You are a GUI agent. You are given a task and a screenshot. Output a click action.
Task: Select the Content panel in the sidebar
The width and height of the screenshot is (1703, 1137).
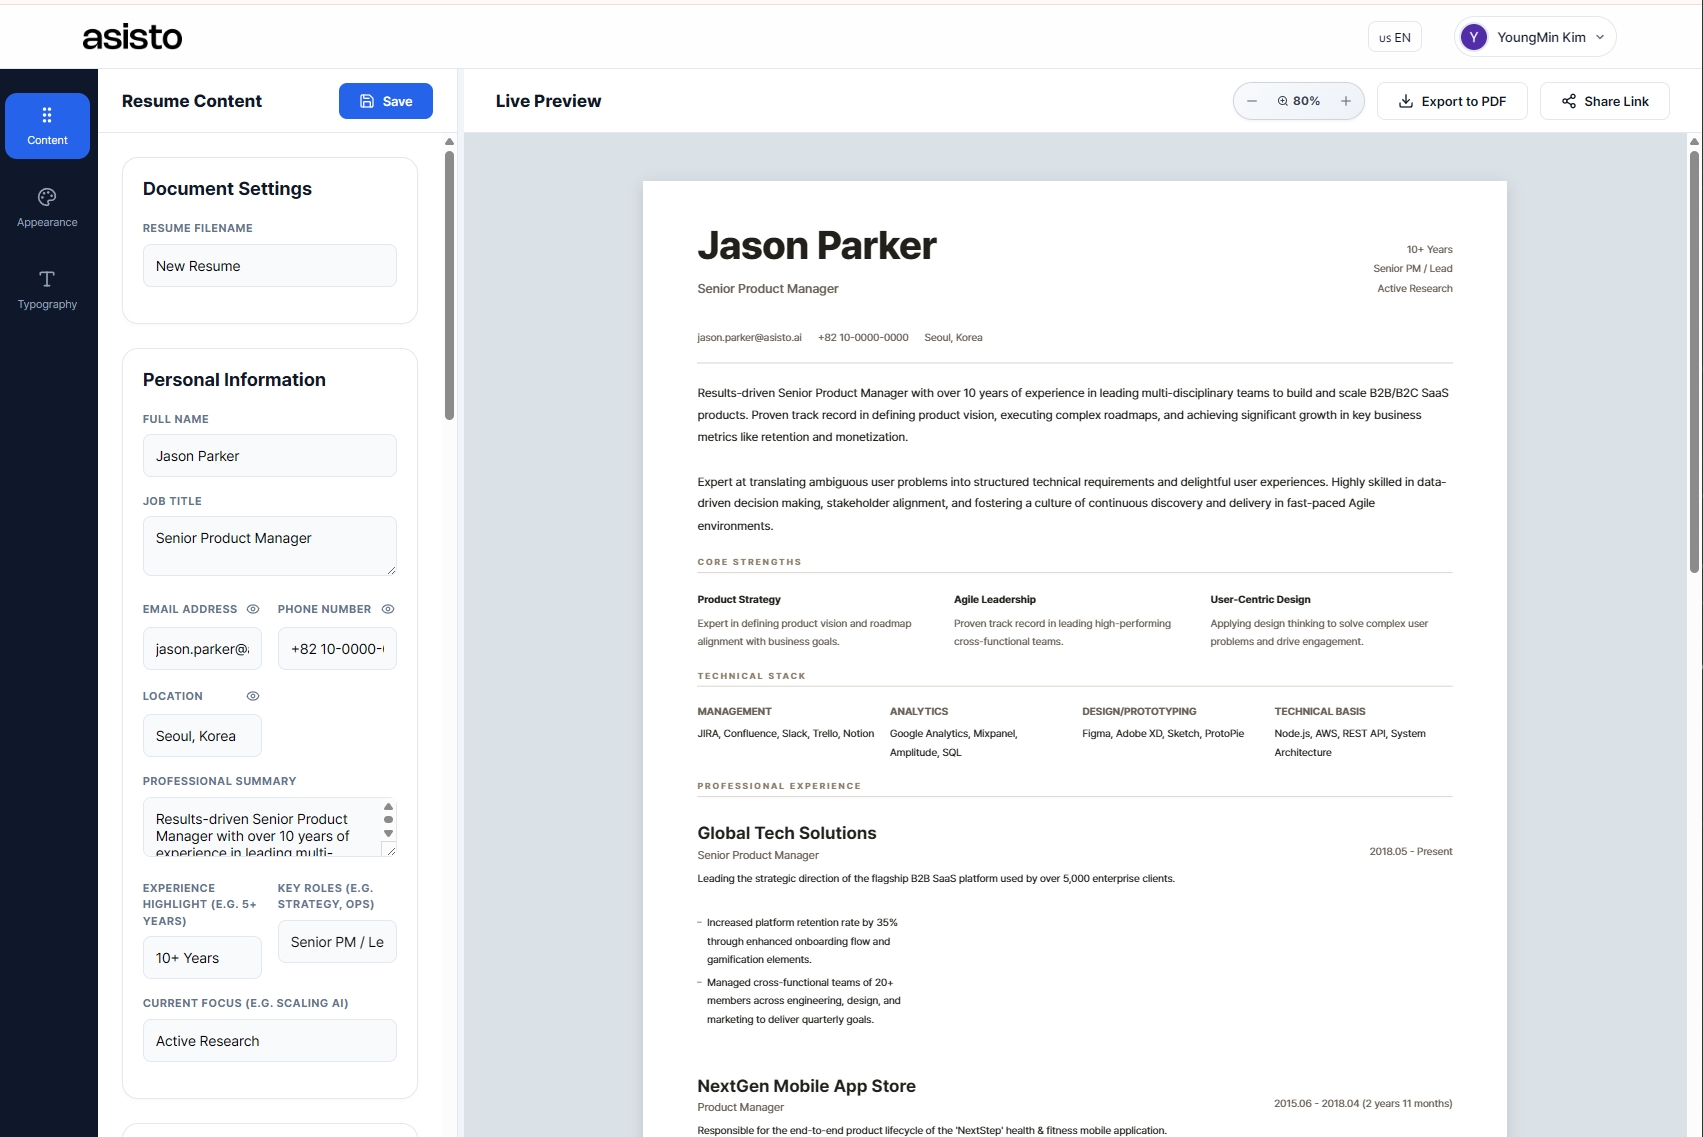click(x=47, y=125)
